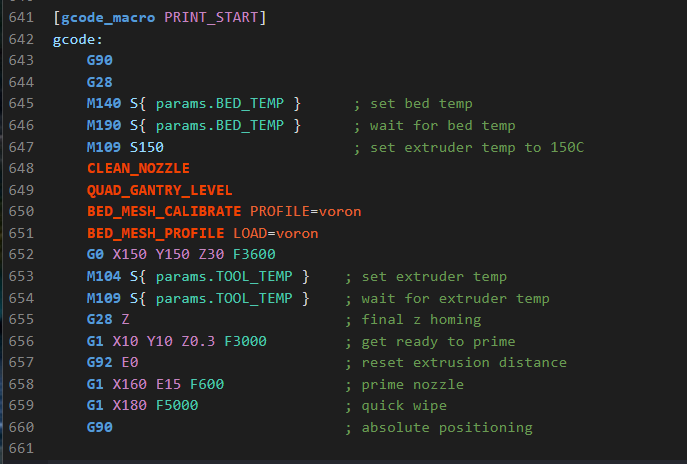The image size is (687, 464).
Task: Click the '; prime nozzle' comment
Action: click(404, 385)
